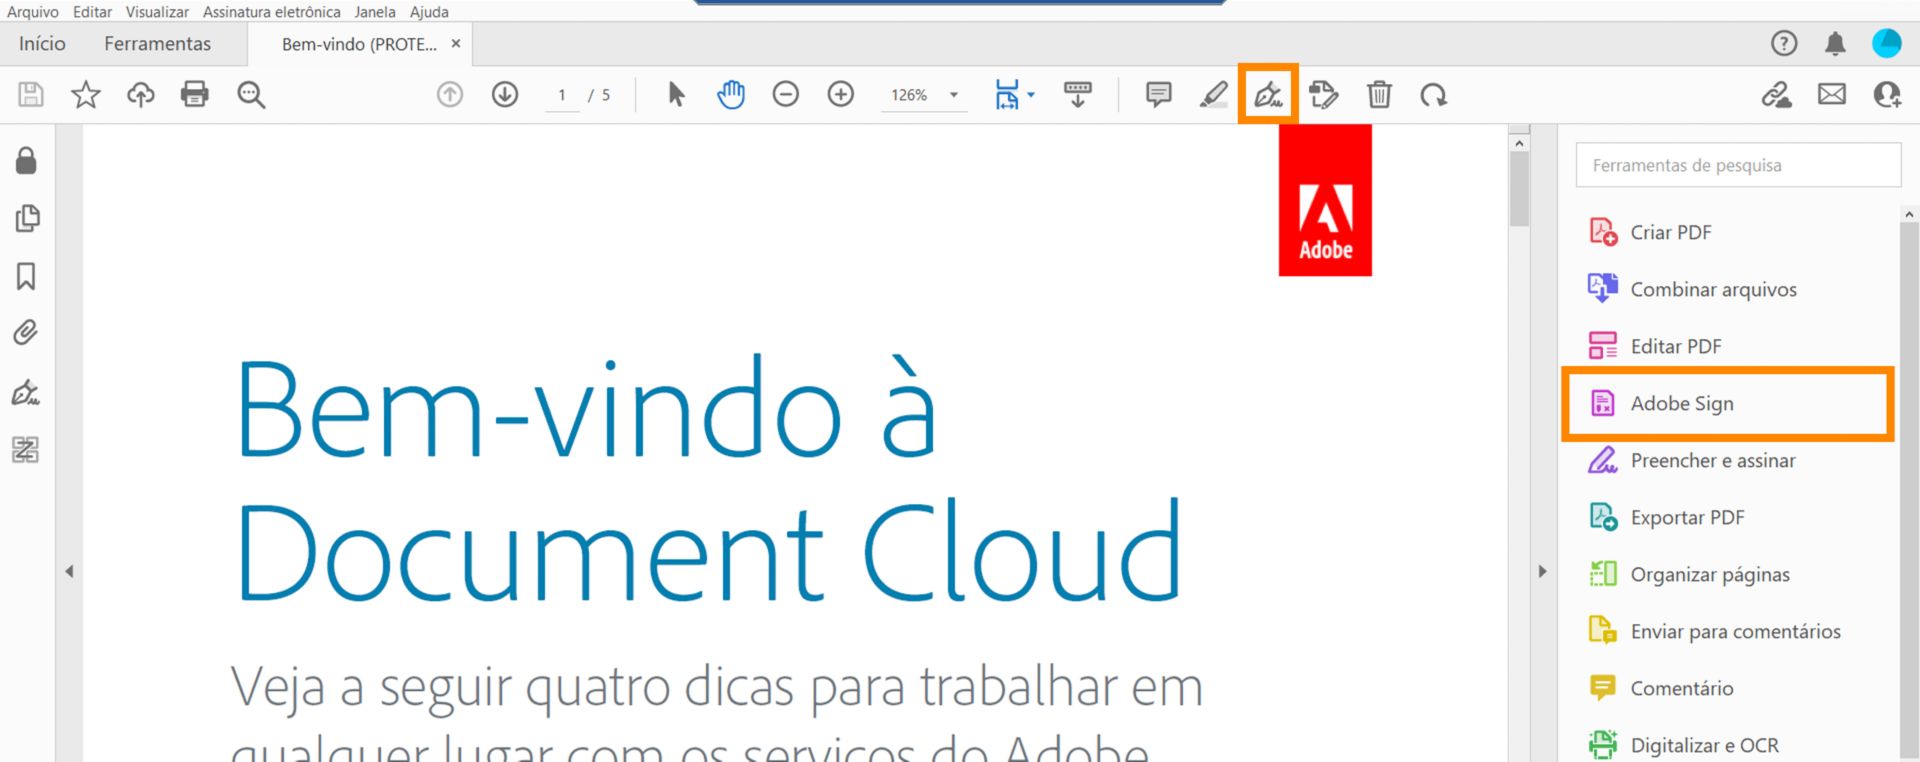Delete page with trash icon
The height and width of the screenshot is (762, 1920).
click(x=1379, y=95)
